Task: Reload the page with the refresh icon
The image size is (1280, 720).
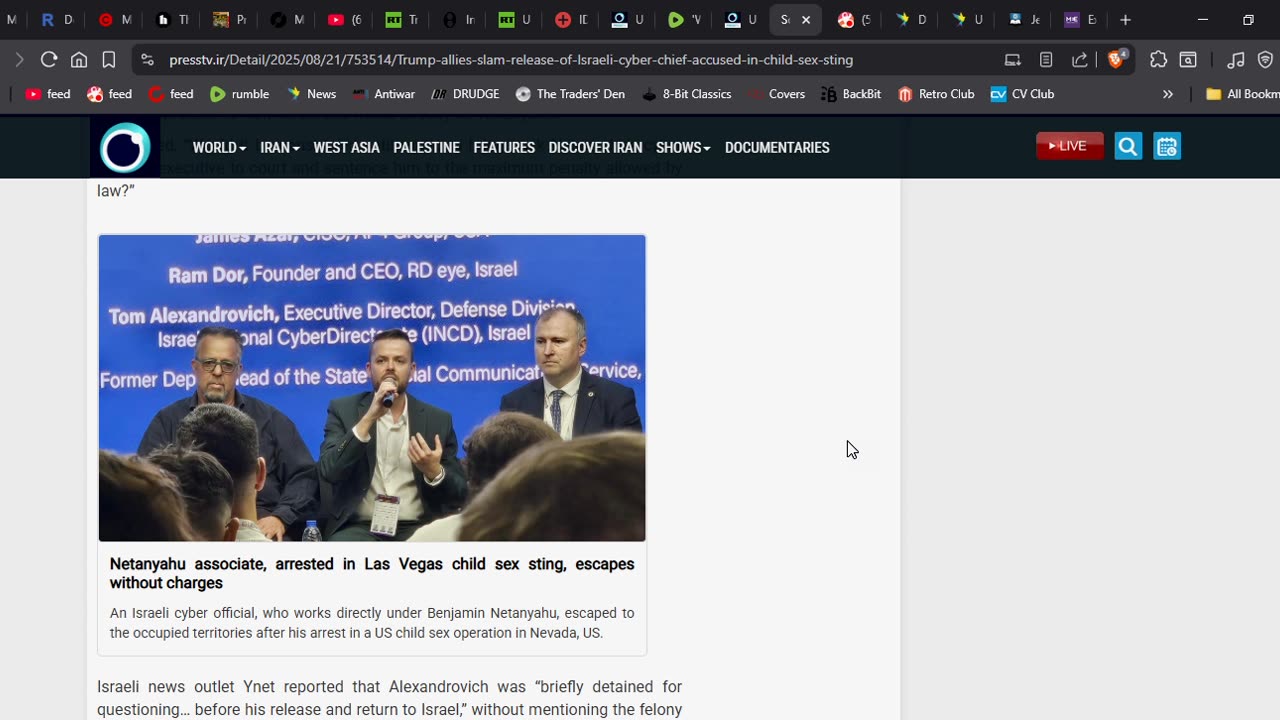Action: [49, 60]
